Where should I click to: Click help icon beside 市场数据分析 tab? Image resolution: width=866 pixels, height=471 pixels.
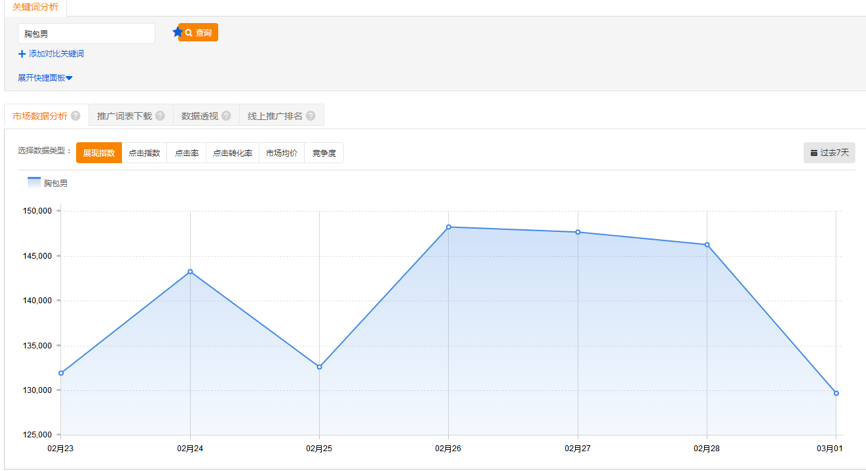tap(76, 116)
